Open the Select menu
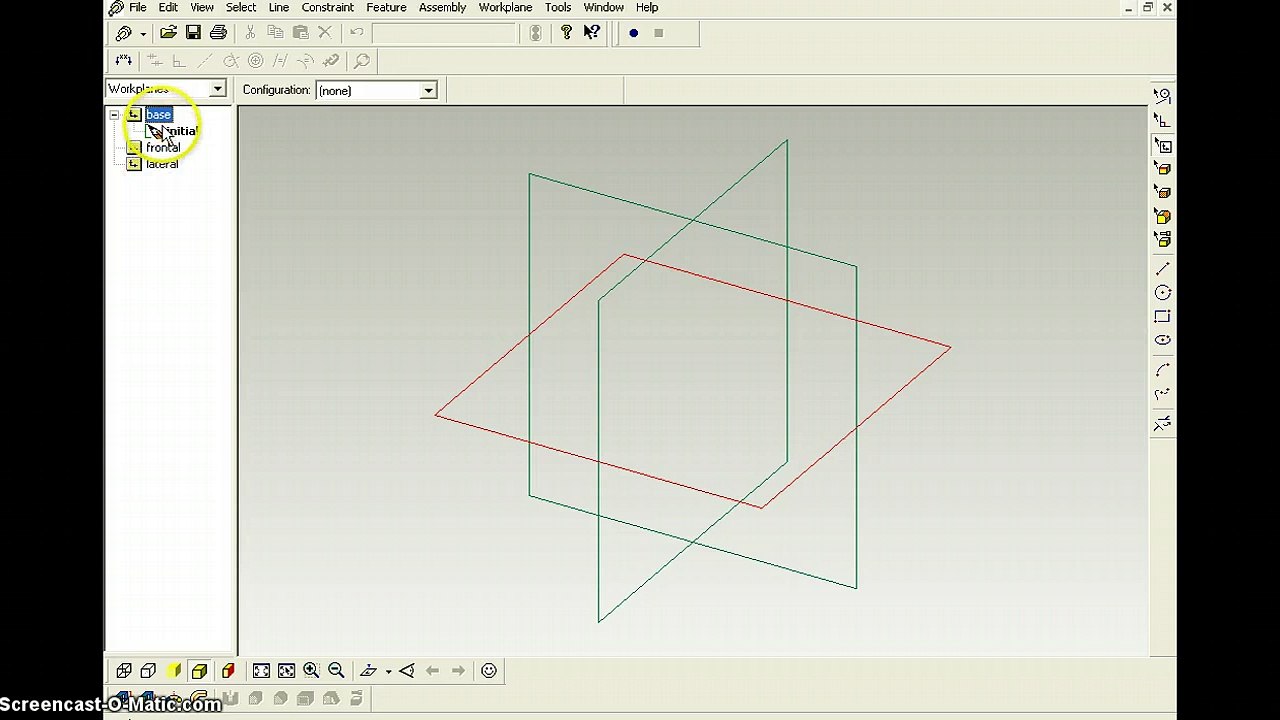Image resolution: width=1280 pixels, height=720 pixels. [240, 7]
